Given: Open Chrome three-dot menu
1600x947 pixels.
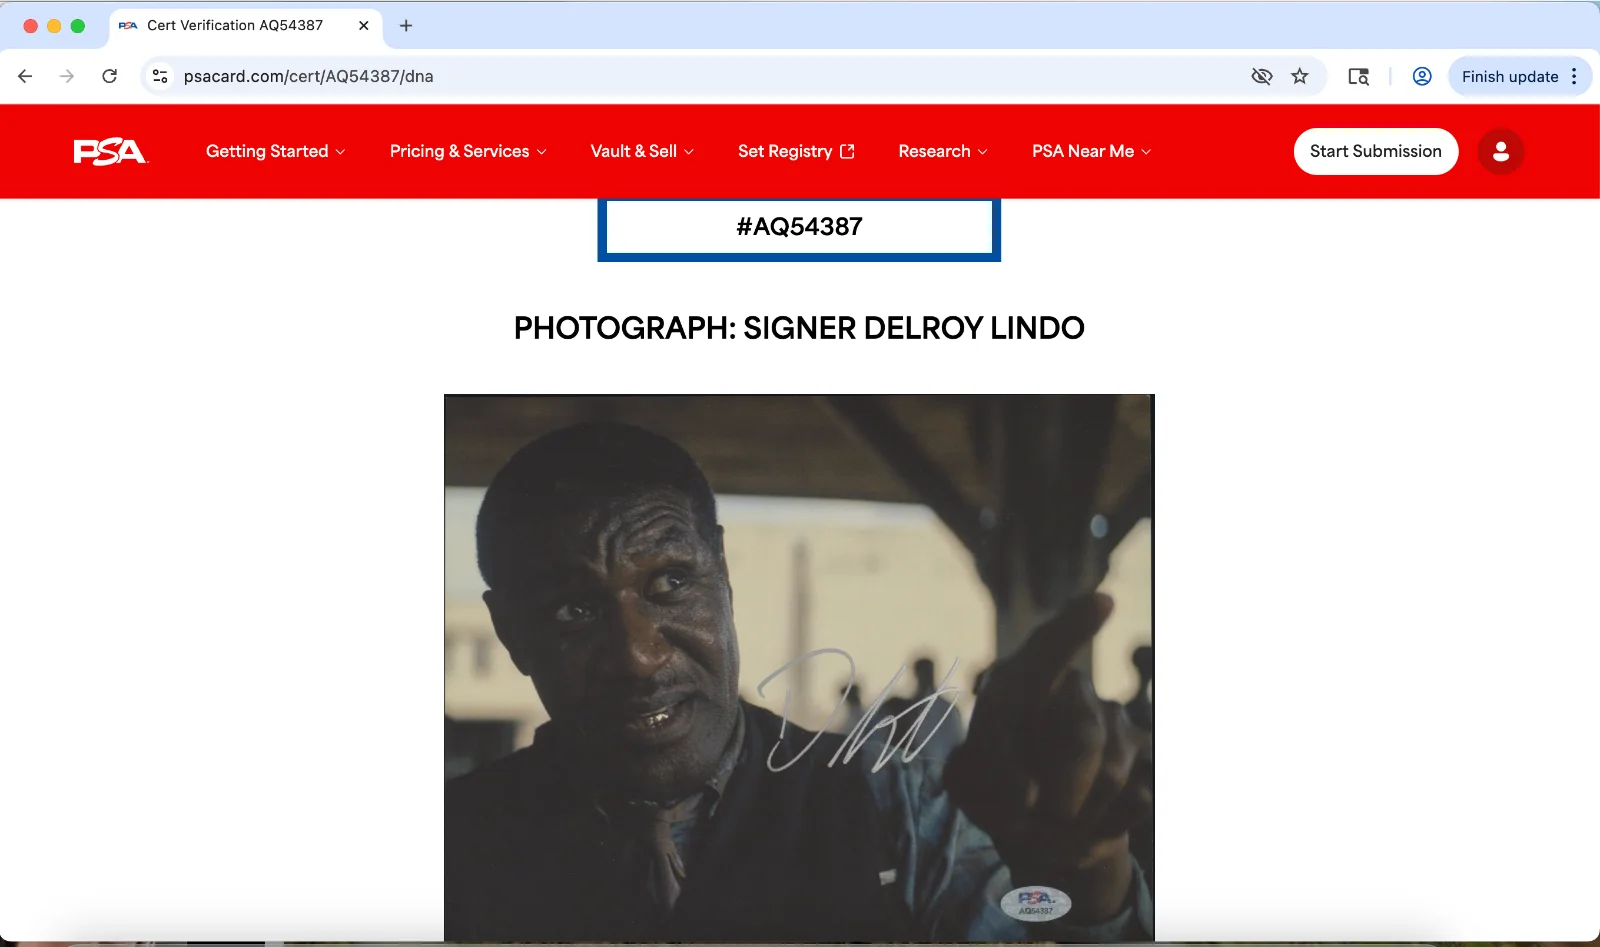Looking at the screenshot, I should [1574, 76].
